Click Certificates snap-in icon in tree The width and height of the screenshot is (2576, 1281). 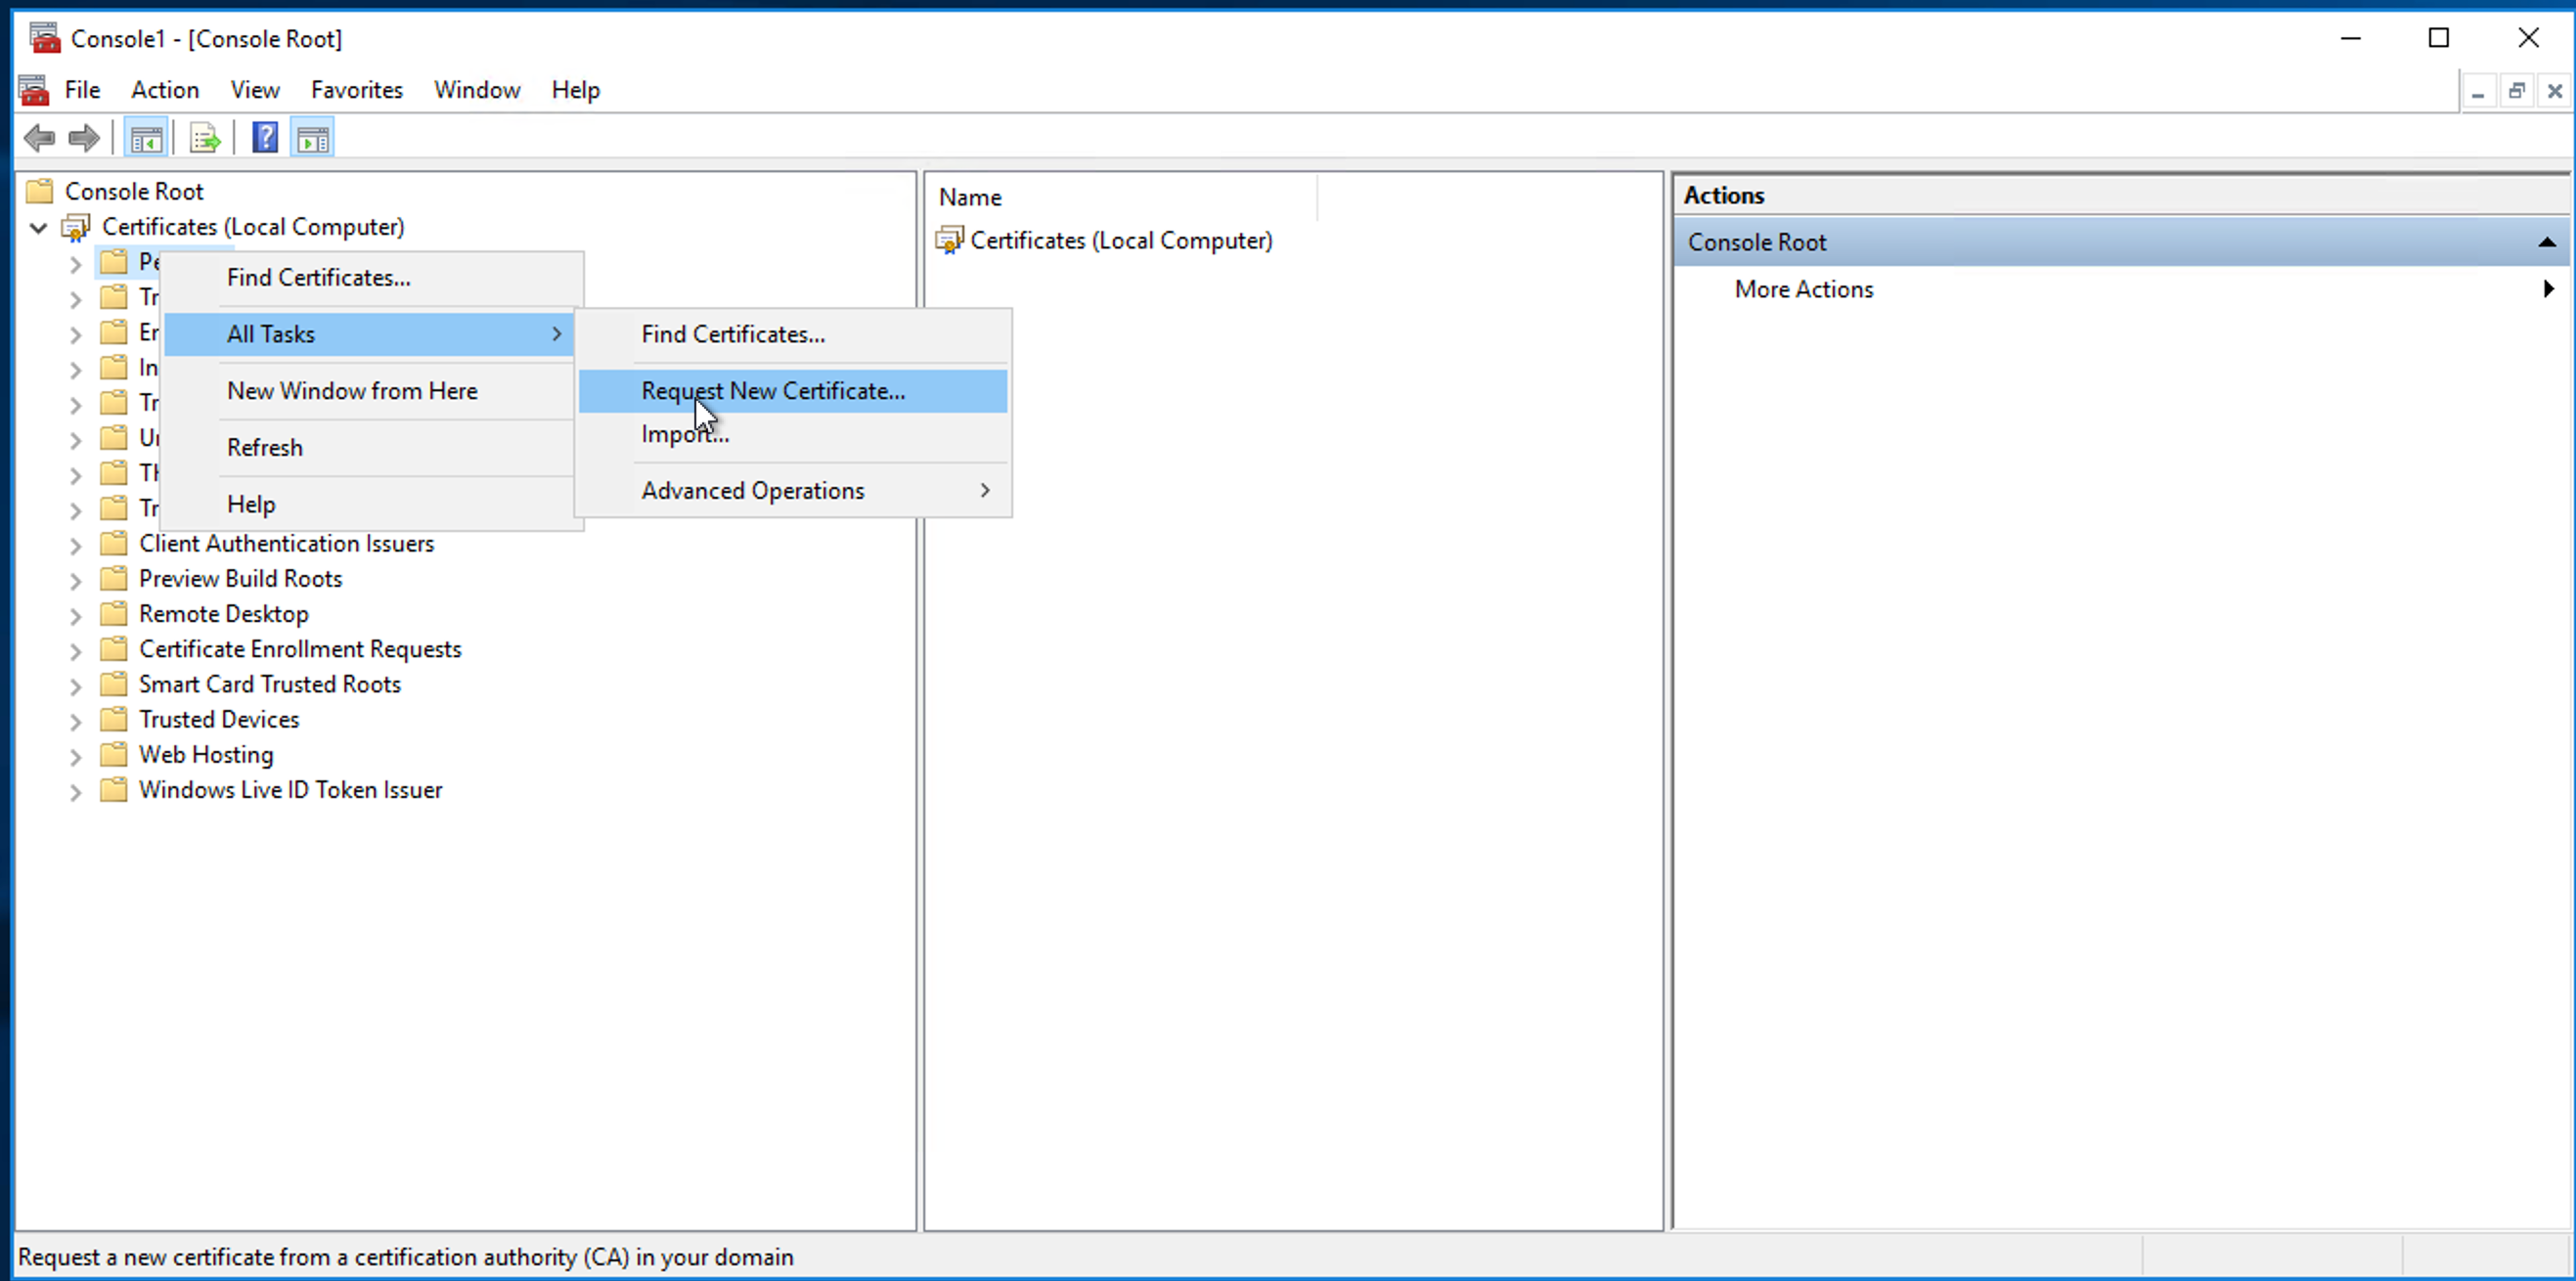point(76,227)
